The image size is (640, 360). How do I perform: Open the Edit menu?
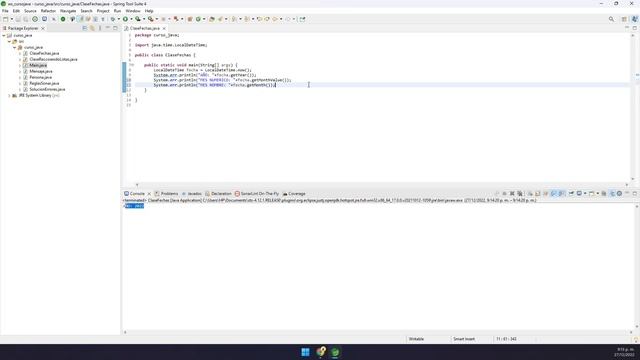[x=16, y=11]
